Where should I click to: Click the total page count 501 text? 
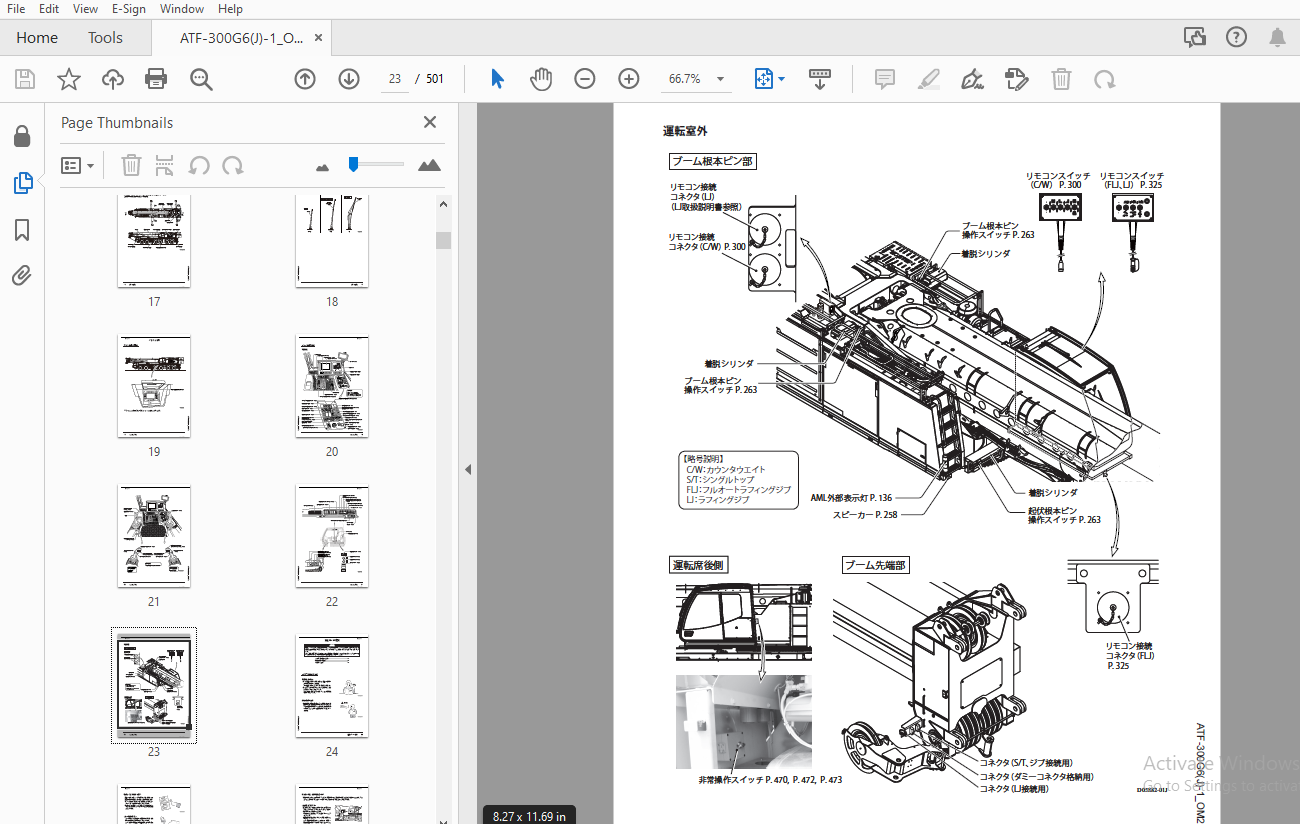[434, 79]
